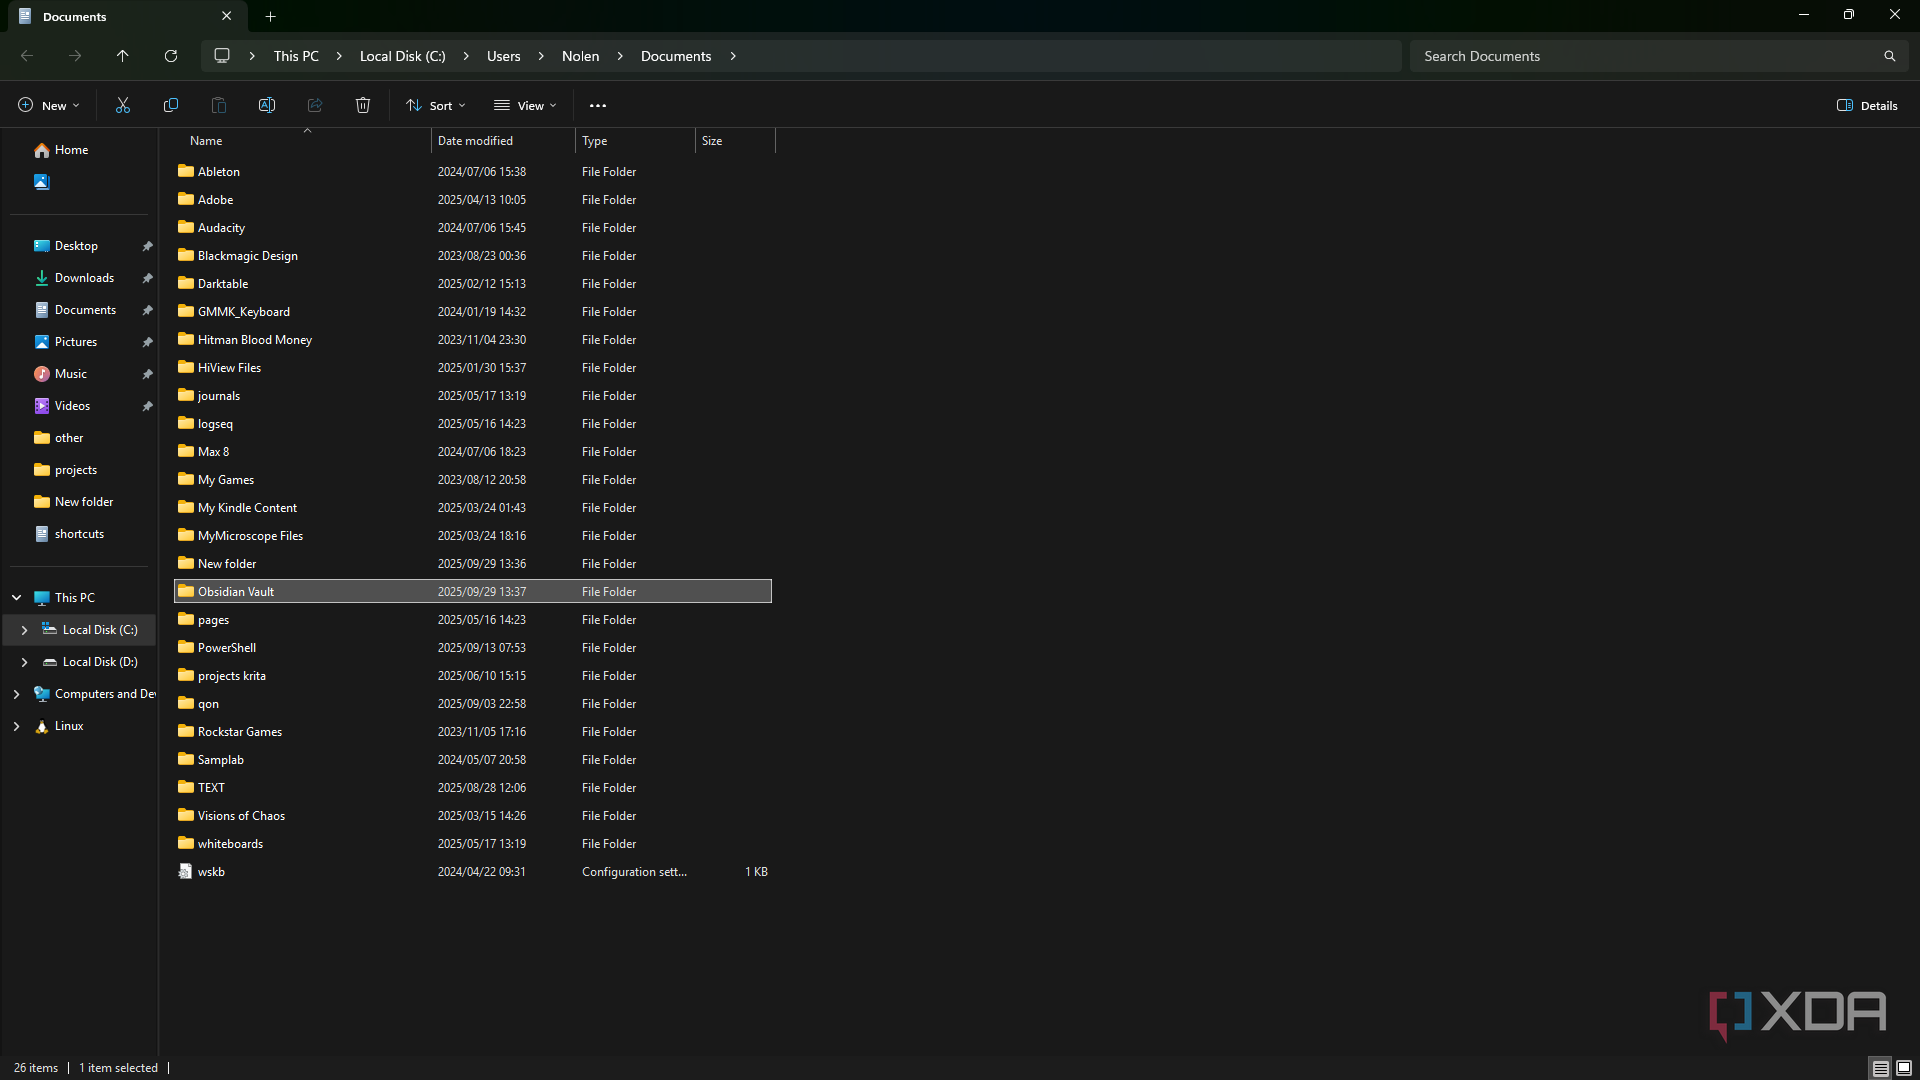Viewport: 1920px width, 1080px height.
Task: Click Local Disk (C:) breadcrumb segment
Action: (x=403, y=56)
